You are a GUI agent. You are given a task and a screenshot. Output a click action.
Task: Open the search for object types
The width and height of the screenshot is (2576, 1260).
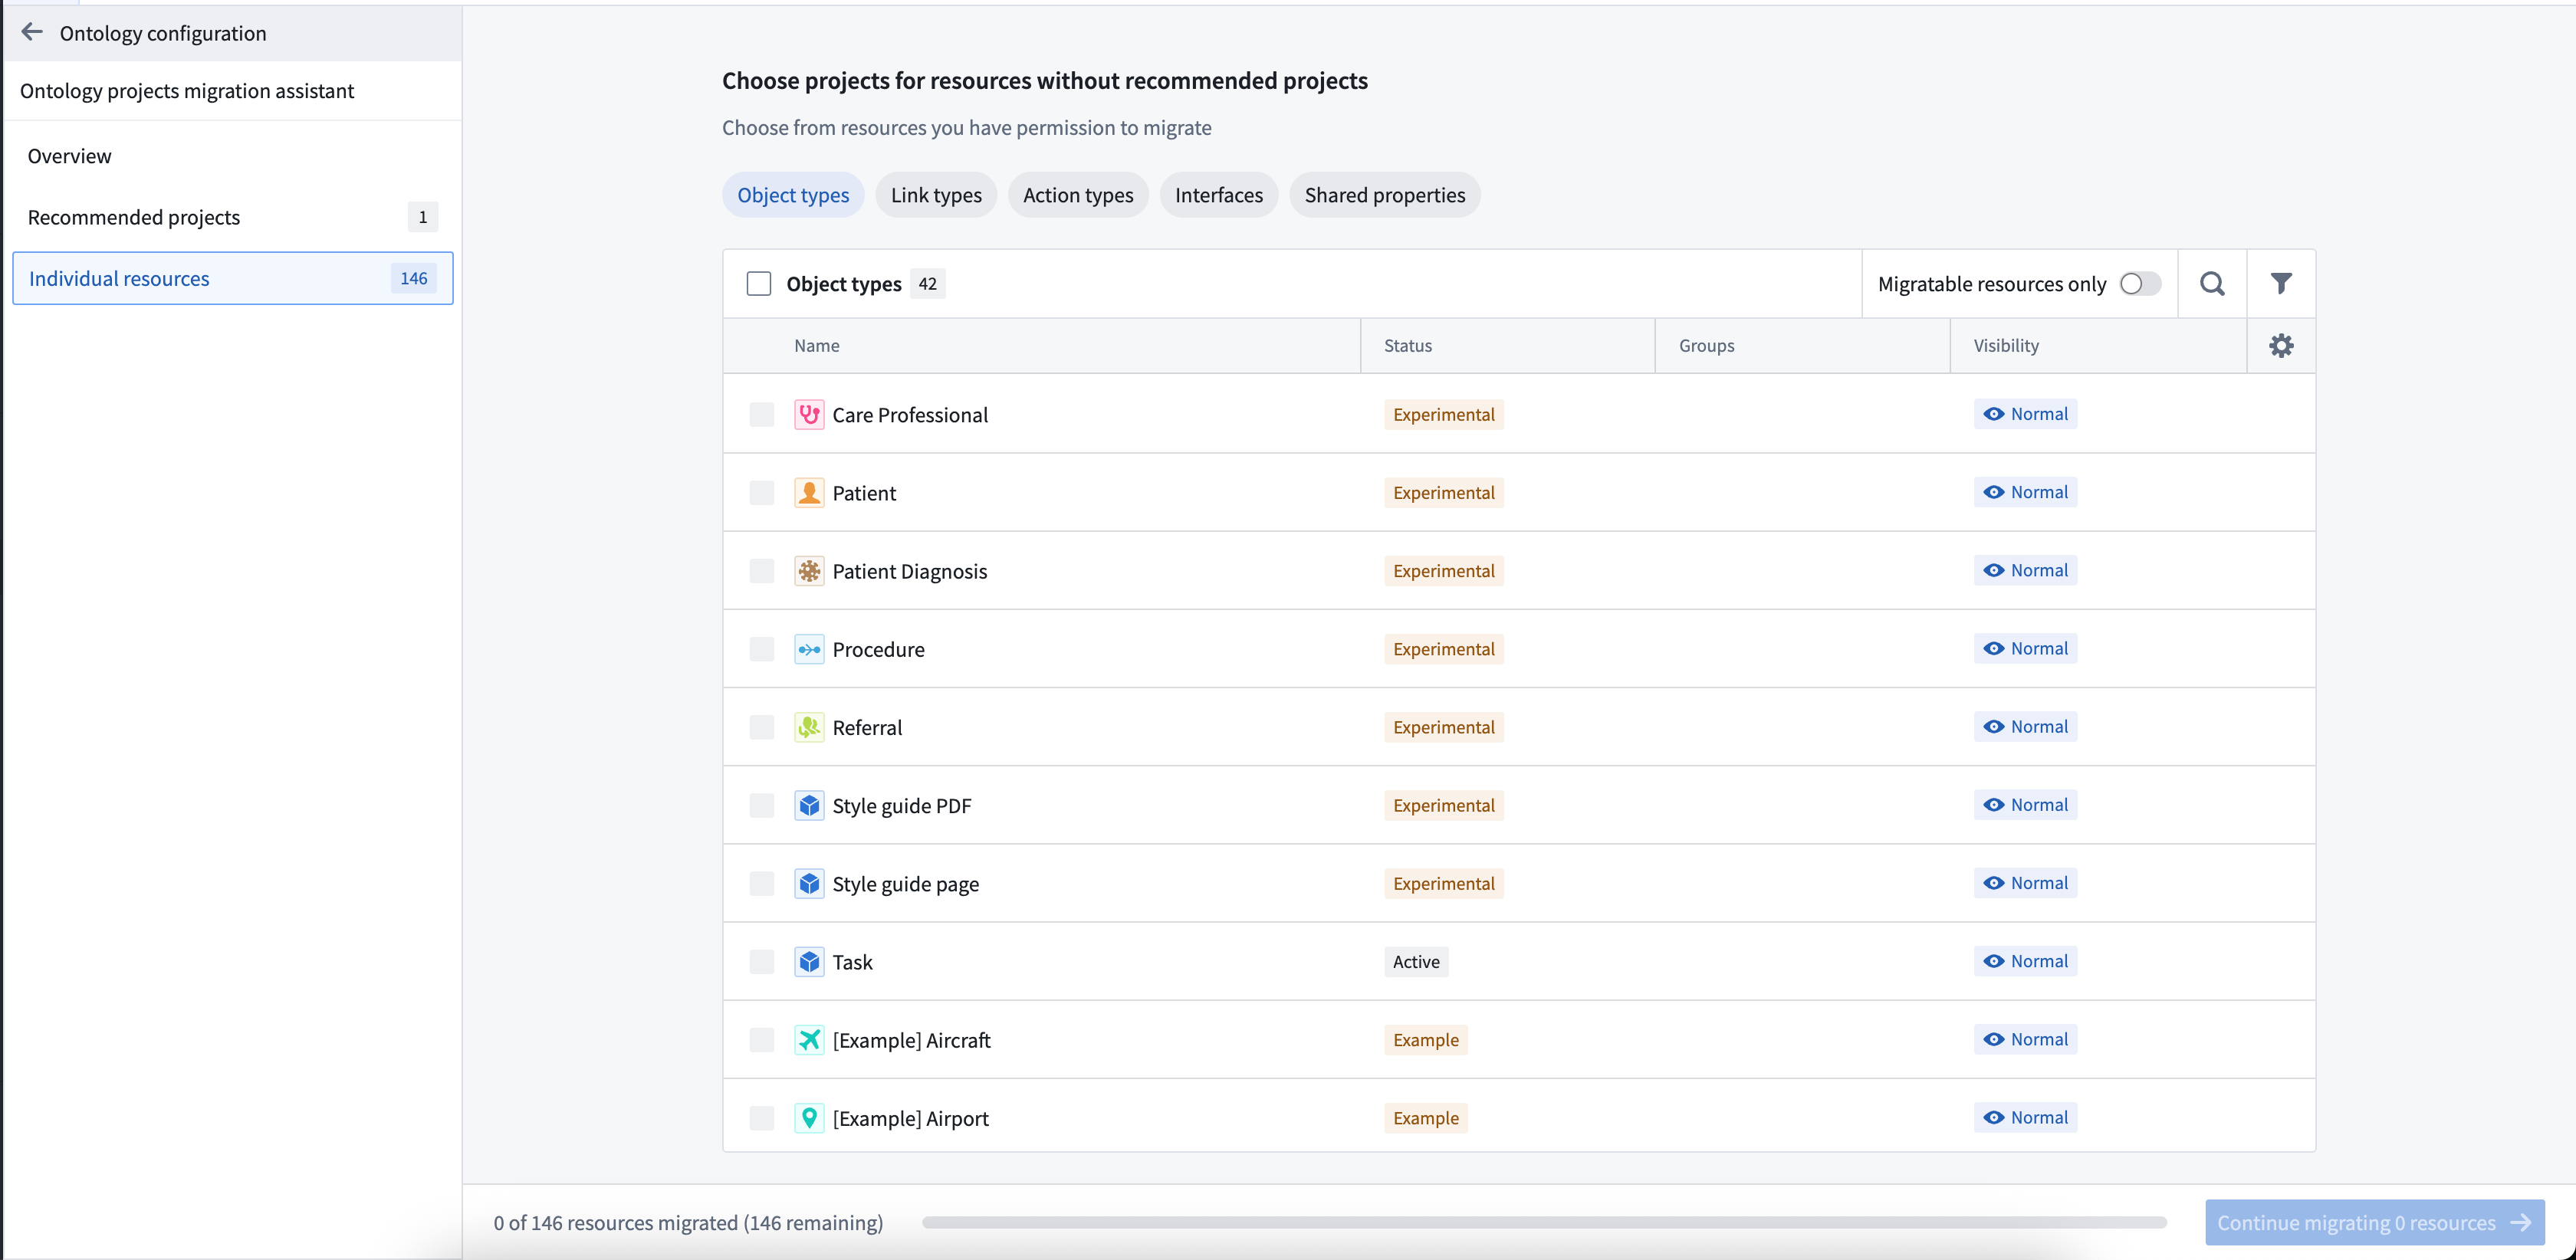(x=2213, y=283)
